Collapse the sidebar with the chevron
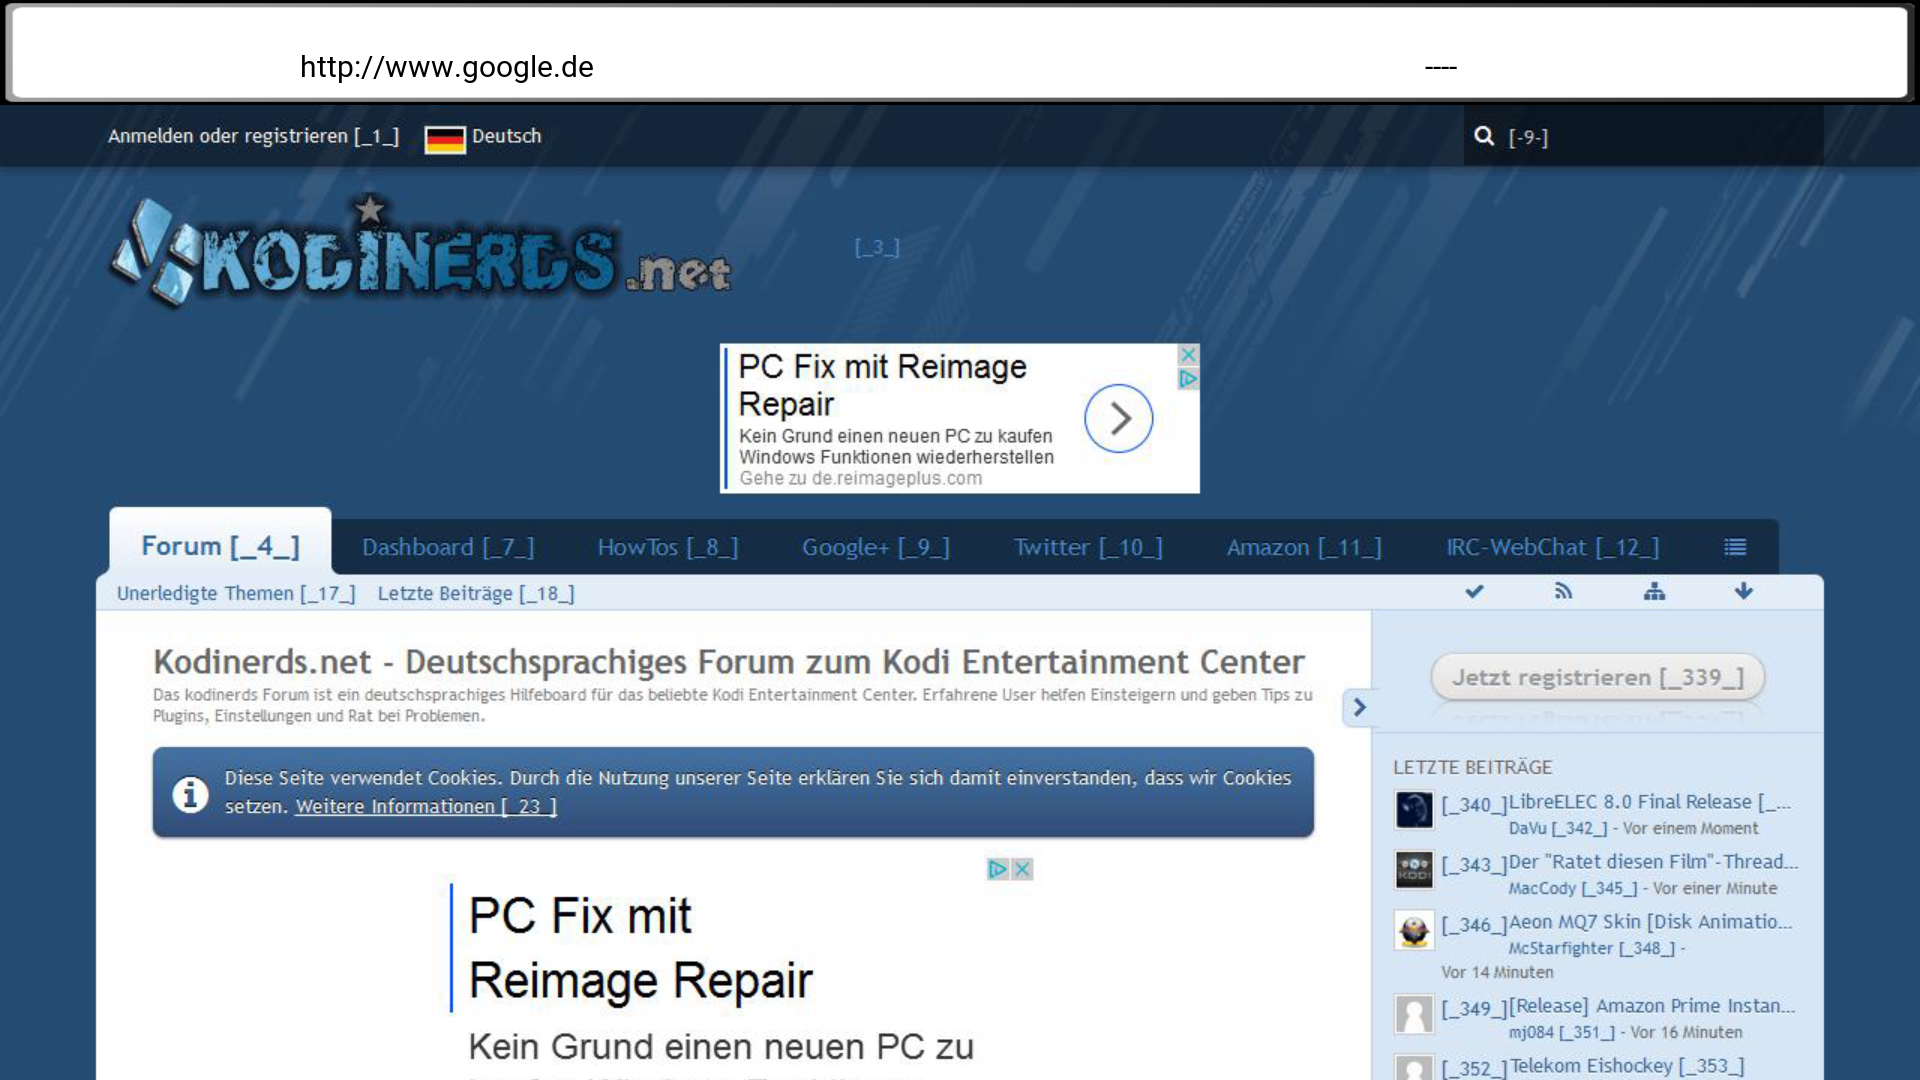This screenshot has width=1920, height=1080. [x=1359, y=708]
